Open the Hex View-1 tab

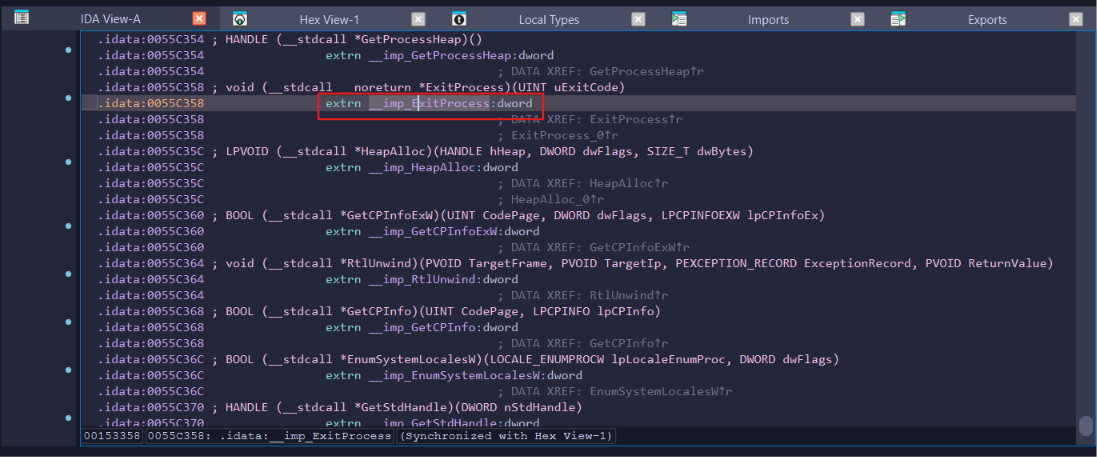(x=329, y=19)
